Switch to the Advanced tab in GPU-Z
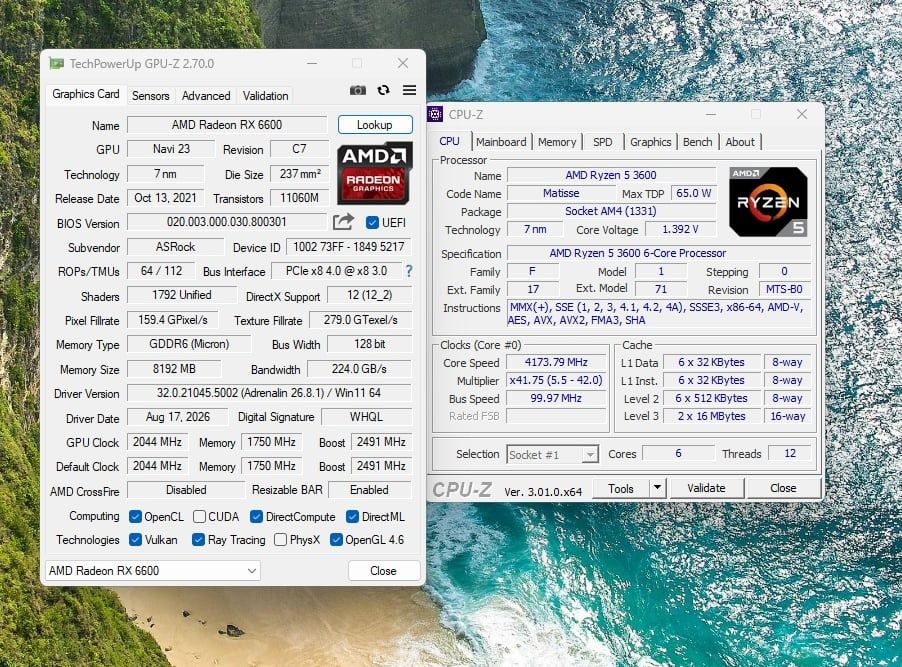Image resolution: width=902 pixels, height=667 pixels. (x=206, y=96)
